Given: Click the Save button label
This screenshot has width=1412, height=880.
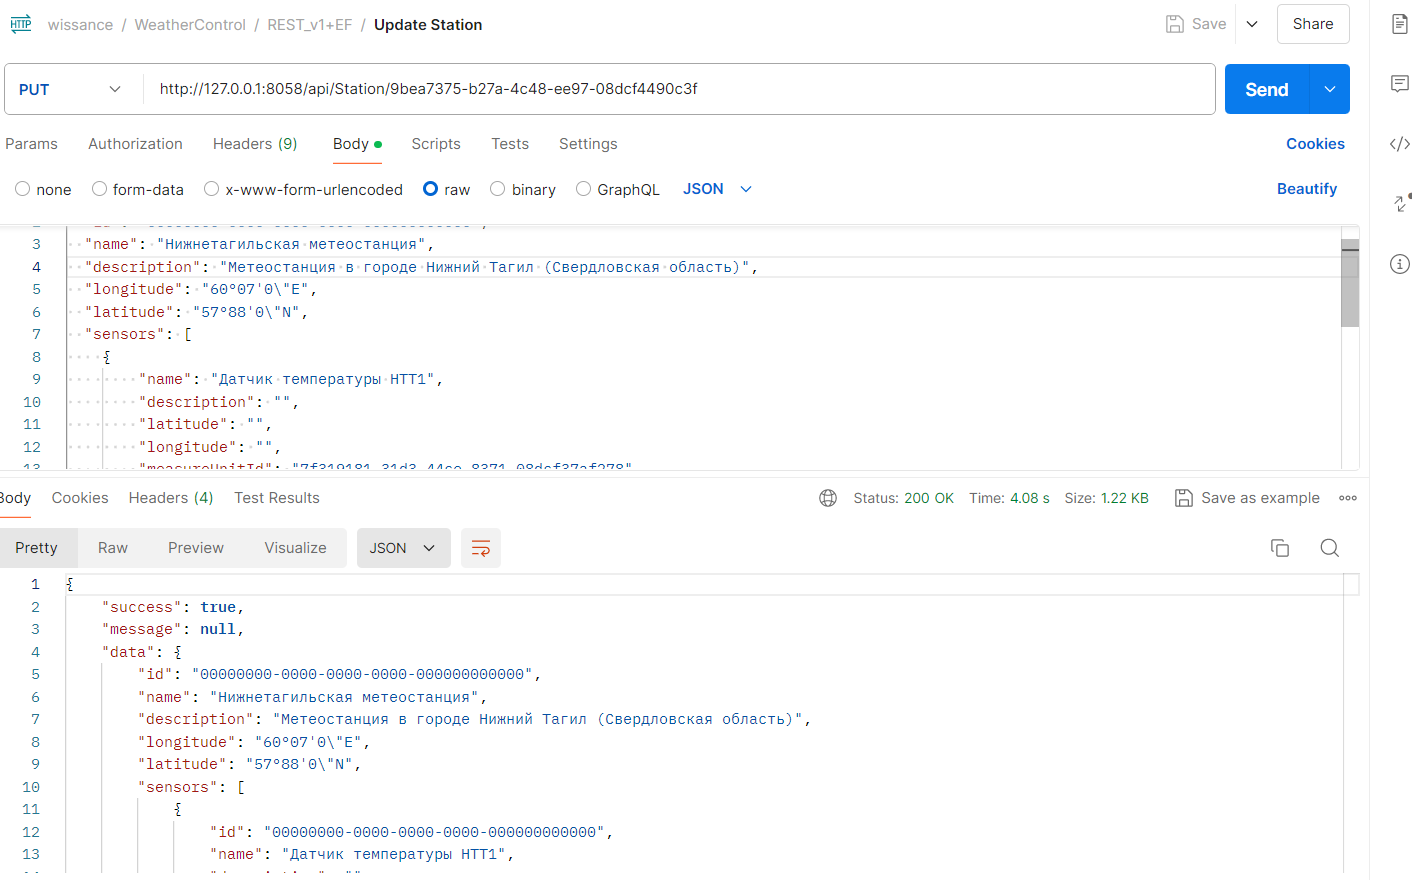Looking at the screenshot, I should click(x=1209, y=24).
